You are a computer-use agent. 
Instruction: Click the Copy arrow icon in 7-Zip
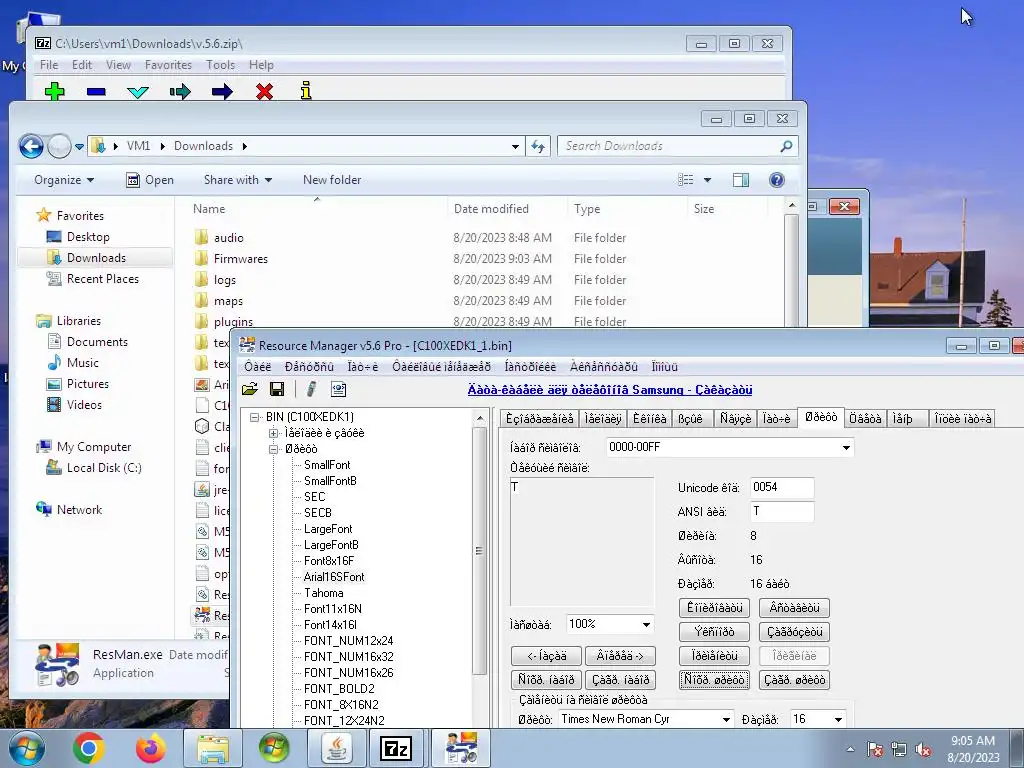(x=180, y=91)
